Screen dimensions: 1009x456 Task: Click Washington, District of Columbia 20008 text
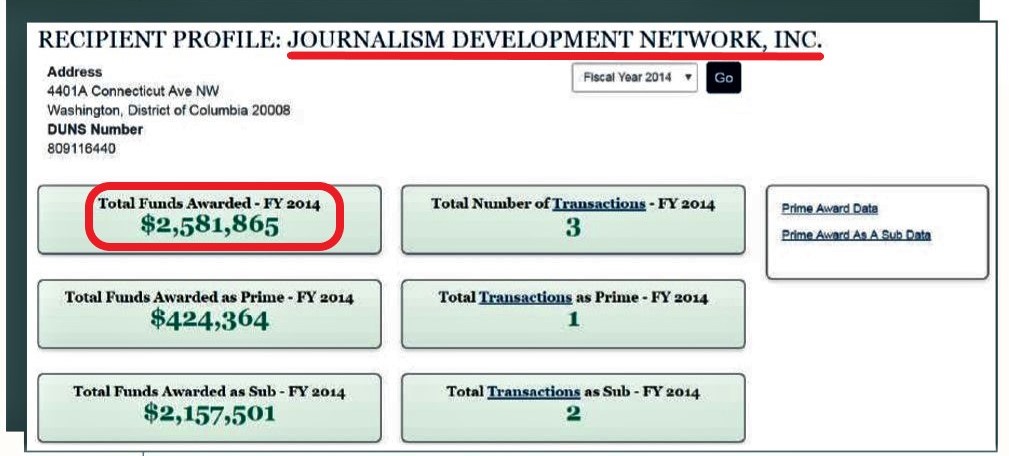click(x=168, y=110)
